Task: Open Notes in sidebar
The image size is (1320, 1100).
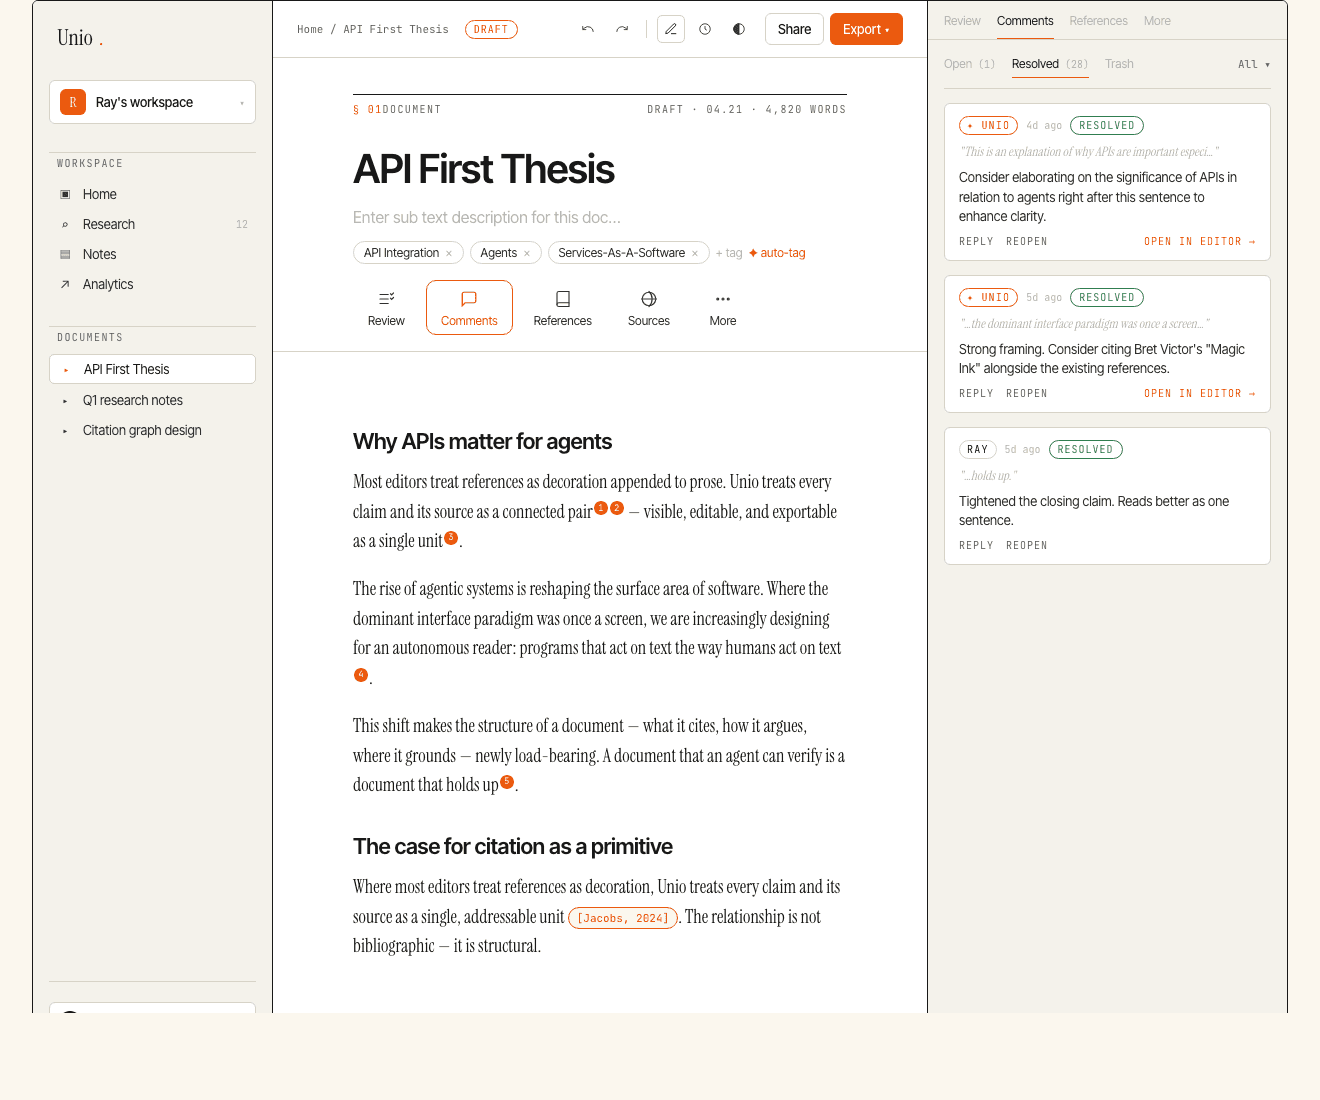Action: coord(152,254)
